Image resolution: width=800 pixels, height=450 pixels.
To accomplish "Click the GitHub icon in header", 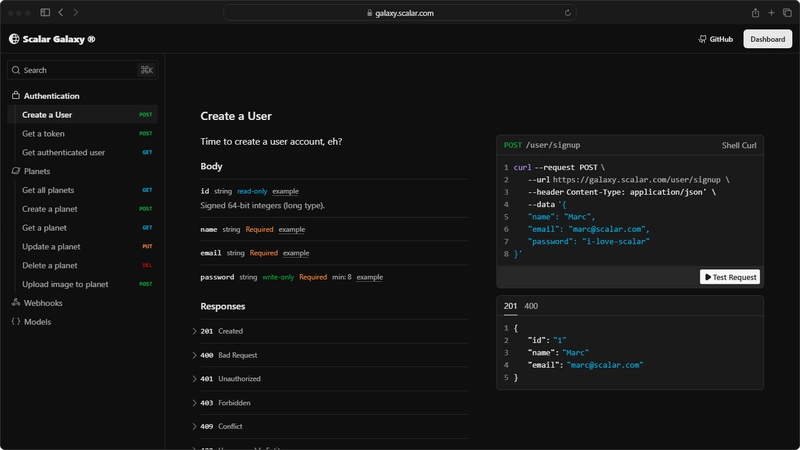I will (x=703, y=39).
